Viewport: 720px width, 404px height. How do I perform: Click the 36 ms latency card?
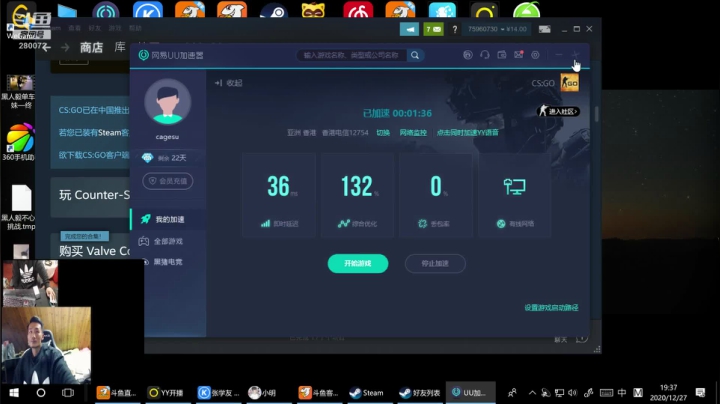279,196
